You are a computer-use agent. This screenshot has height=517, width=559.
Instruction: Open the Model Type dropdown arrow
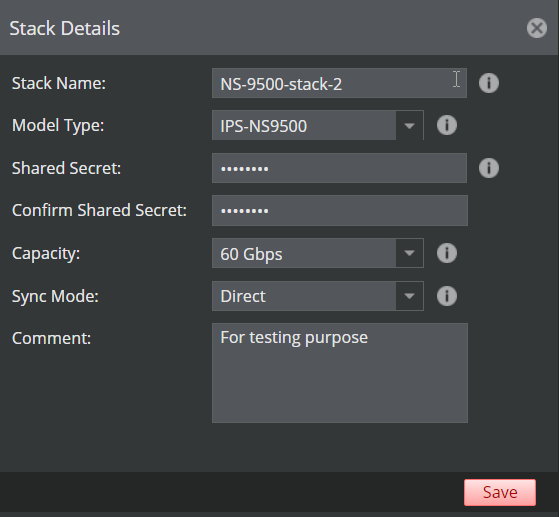coord(409,125)
